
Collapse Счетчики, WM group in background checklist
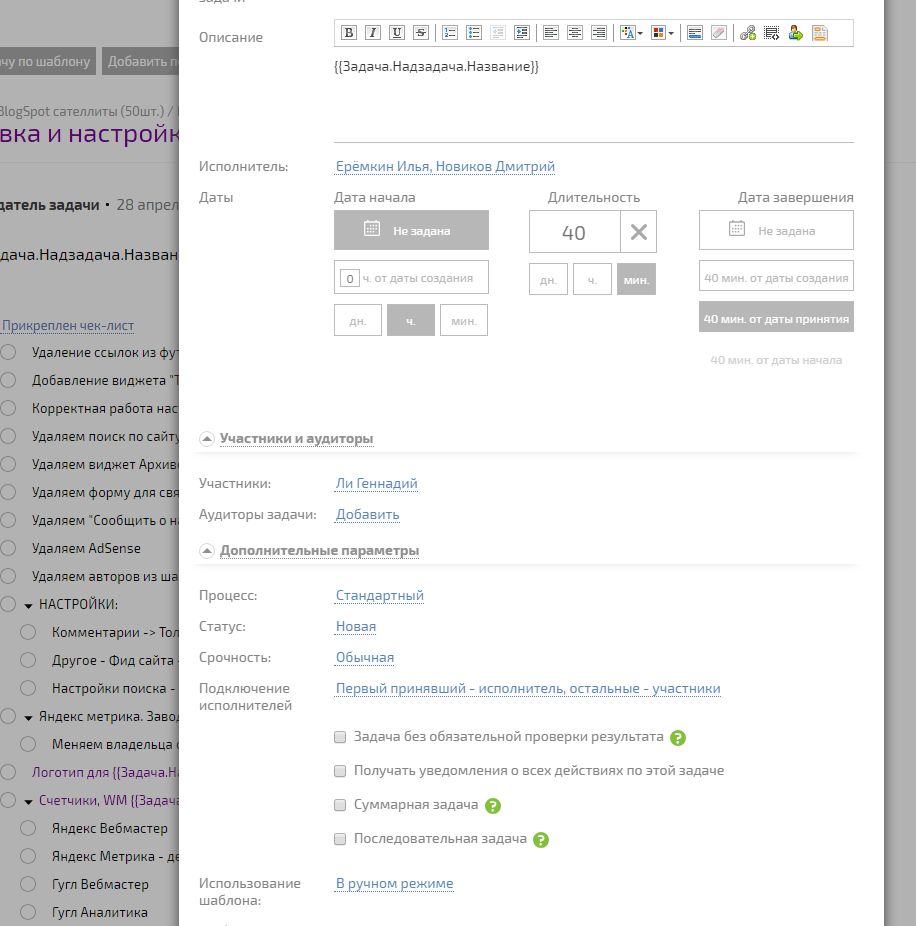click(x=28, y=802)
